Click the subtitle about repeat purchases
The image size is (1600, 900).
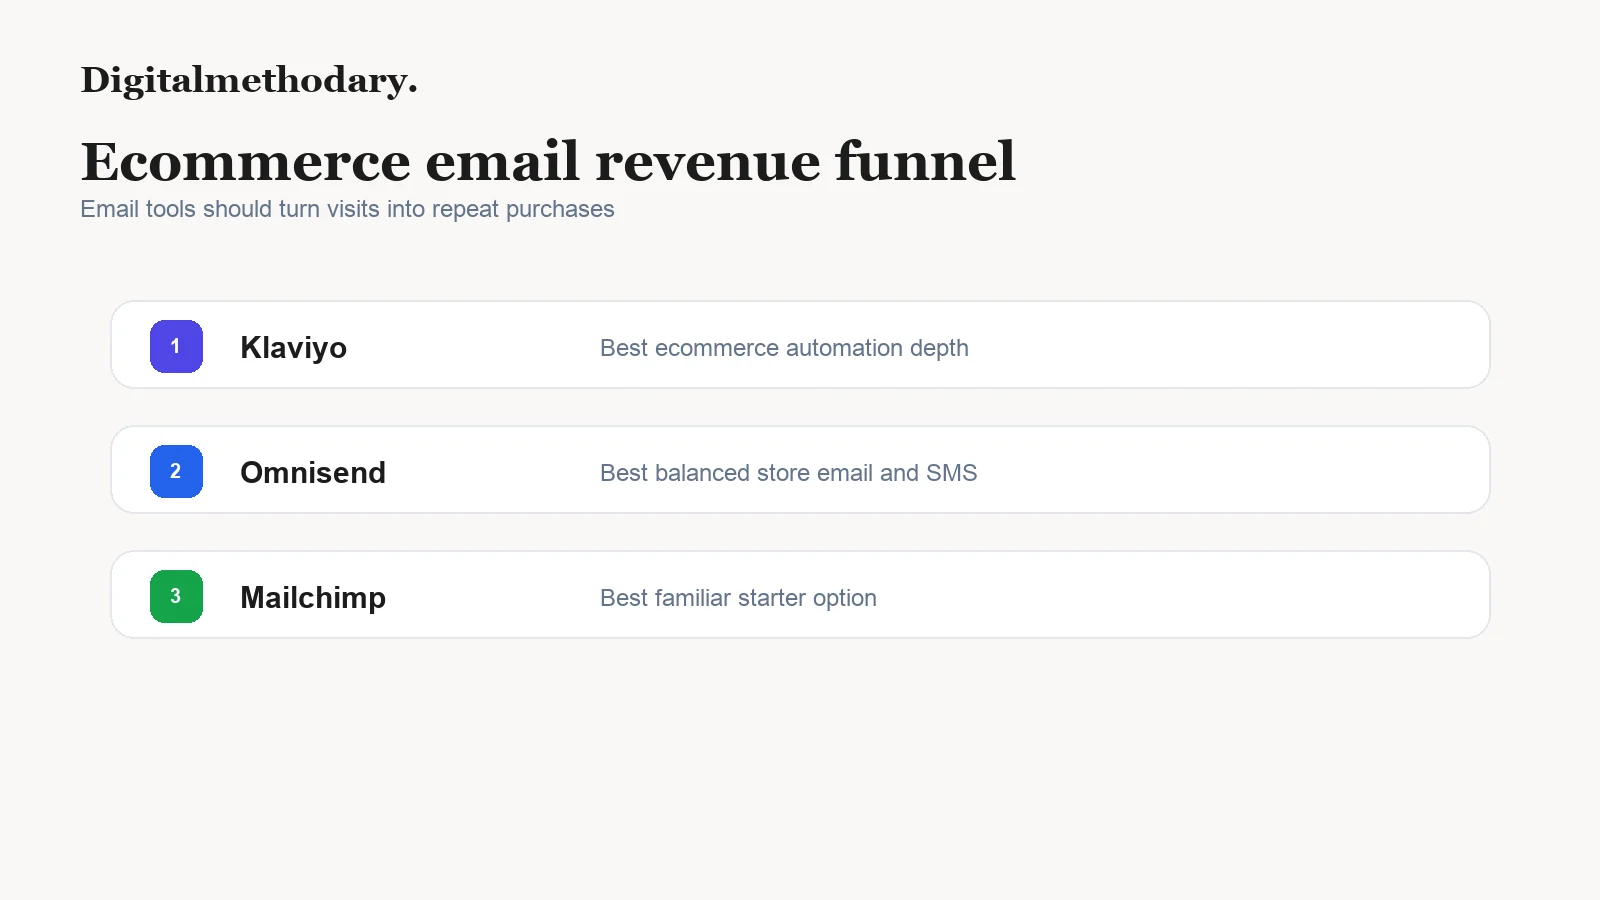[x=347, y=209]
